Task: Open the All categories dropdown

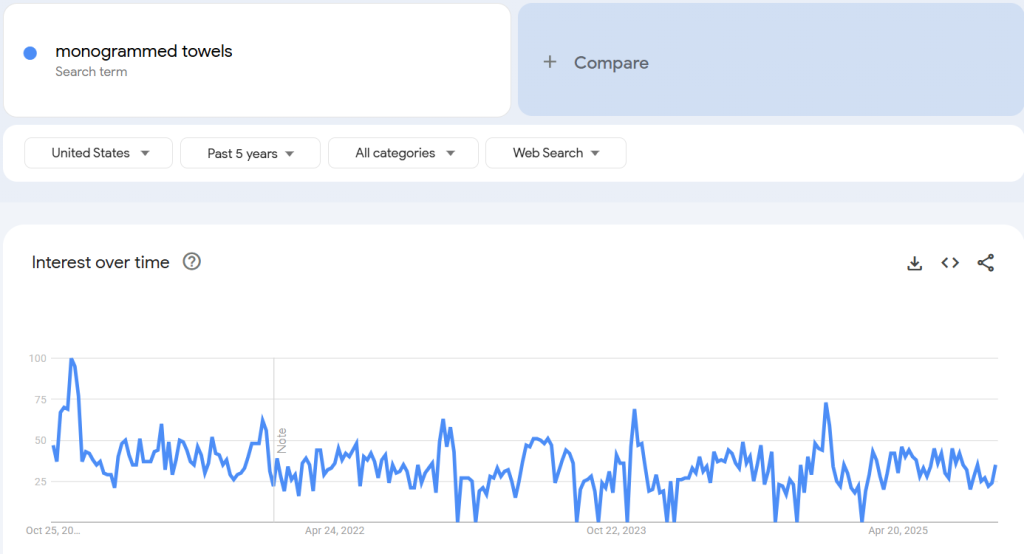Action: (x=404, y=153)
